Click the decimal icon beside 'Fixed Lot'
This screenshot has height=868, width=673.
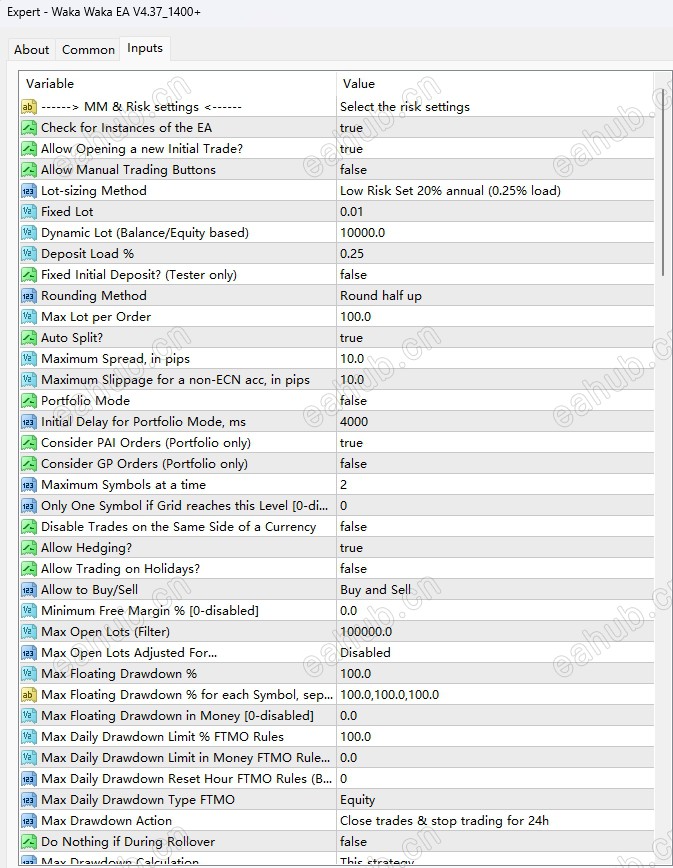pos(29,212)
